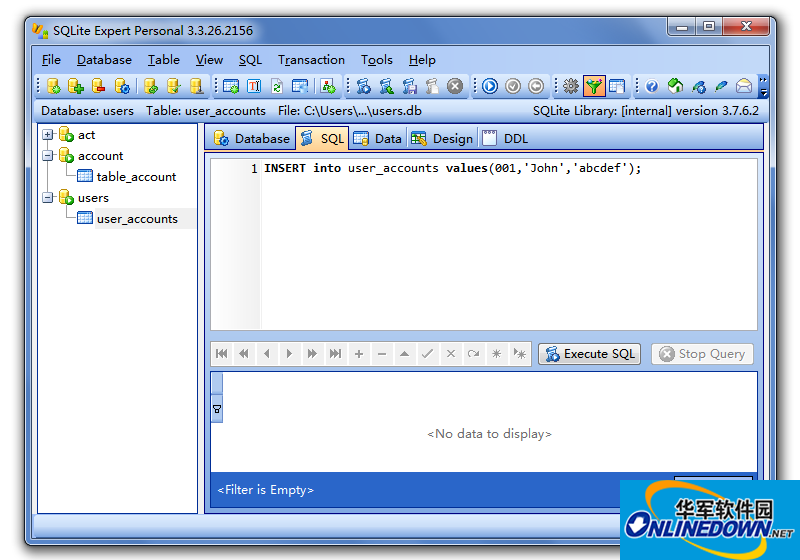Expand the toolbar overflow chevron at right end

pyautogui.click(x=763, y=86)
